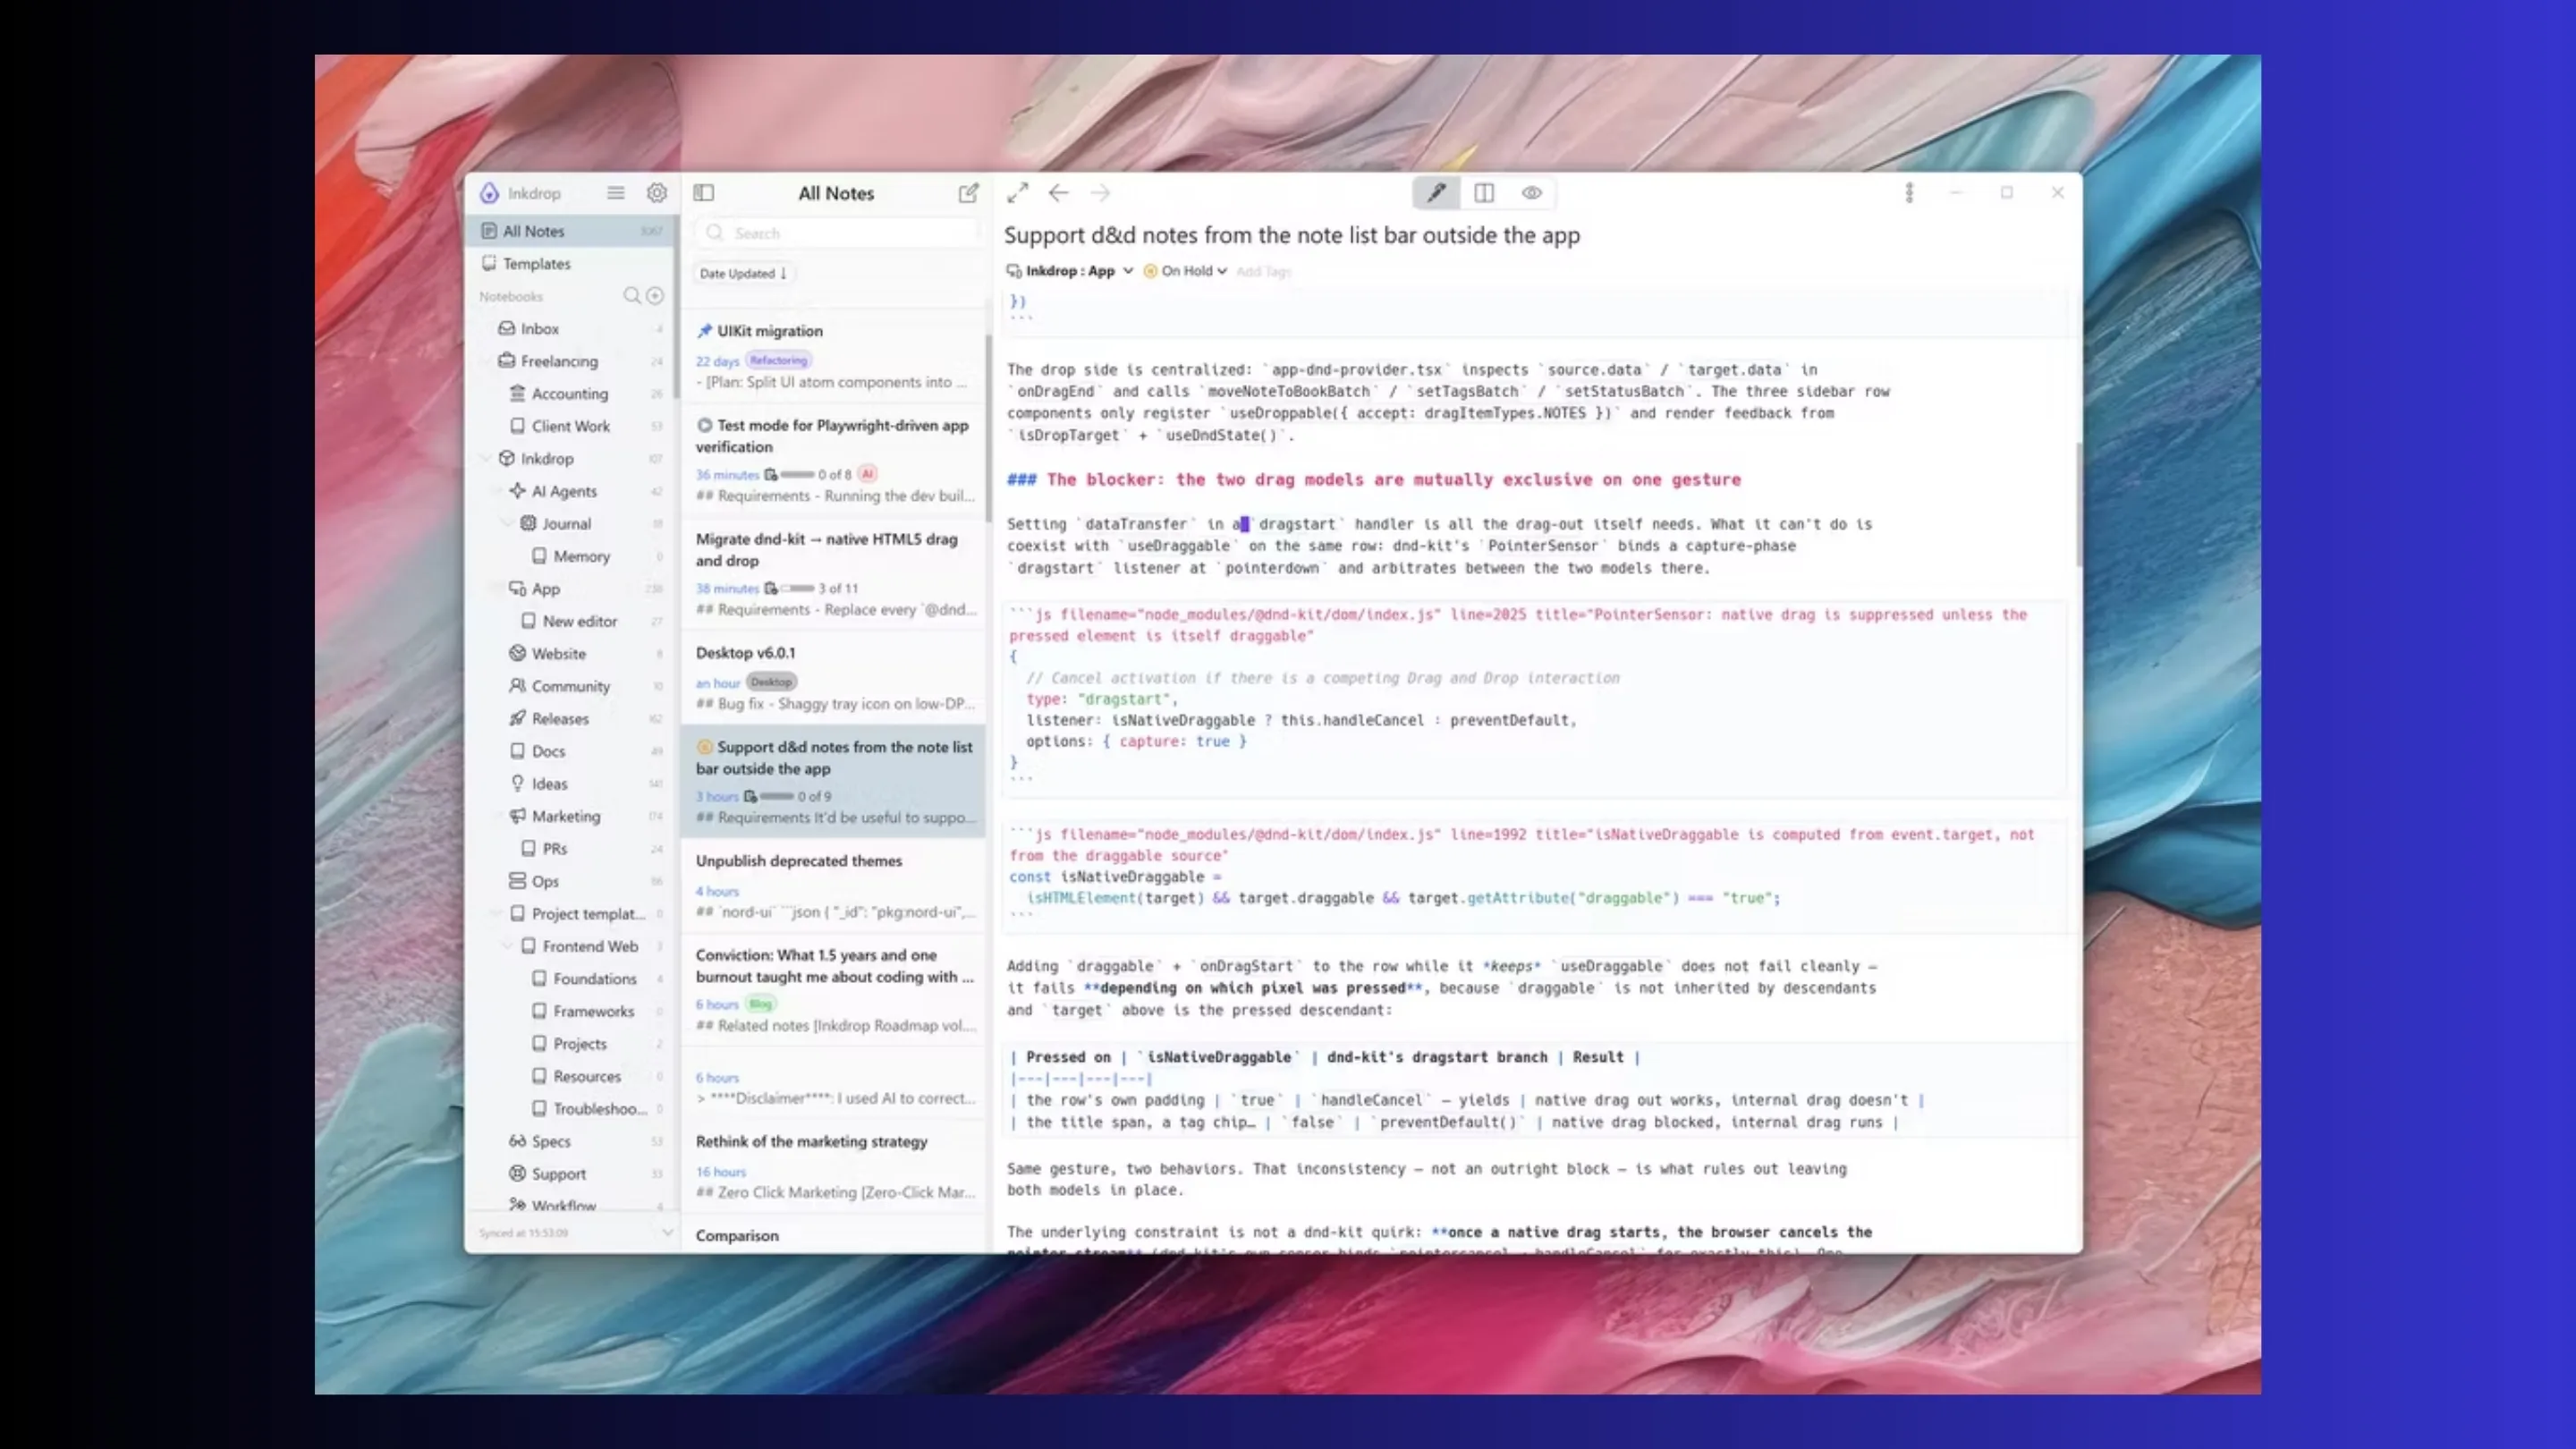Switch to the eye preview mode
The image size is (2576, 1449).
coord(1531,193)
